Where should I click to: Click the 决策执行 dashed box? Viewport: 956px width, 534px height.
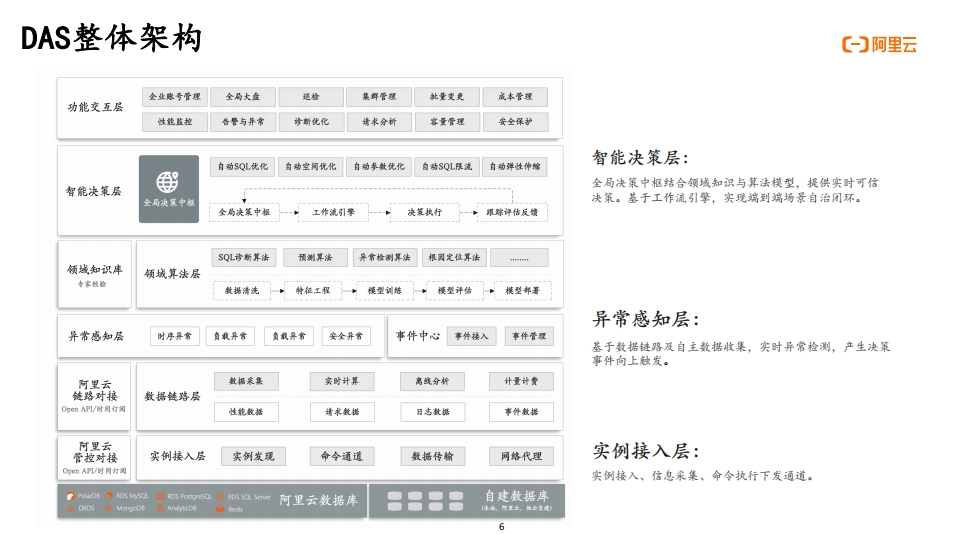424,212
